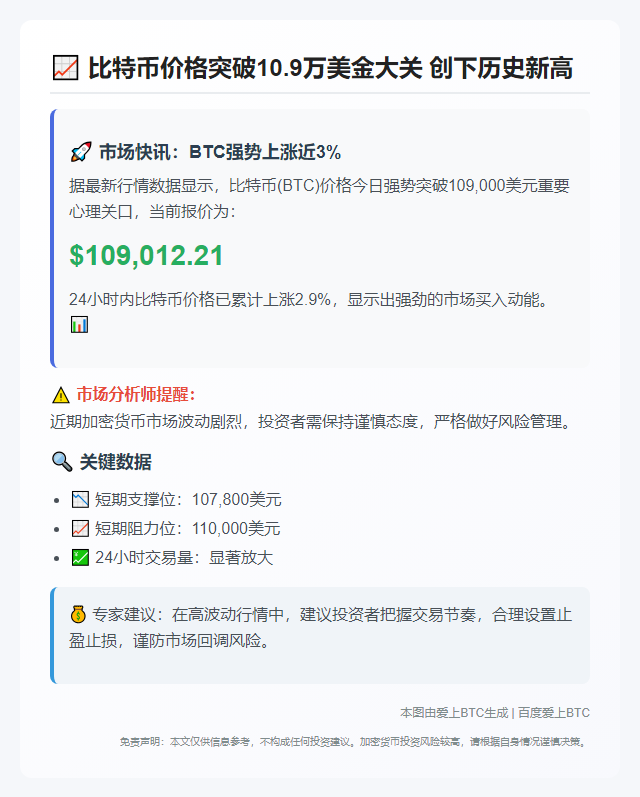The width and height of the screenshot is (640, 797).
Task: Click the rocket emoji before 市场快讯
Action: tap(80, 152)
